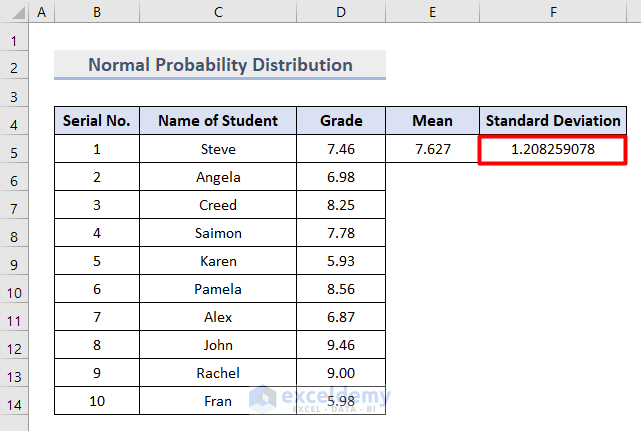Viewport: 641px width, 431px height.
Task: Select serial number 10 cell
Action: coord(96,401)
